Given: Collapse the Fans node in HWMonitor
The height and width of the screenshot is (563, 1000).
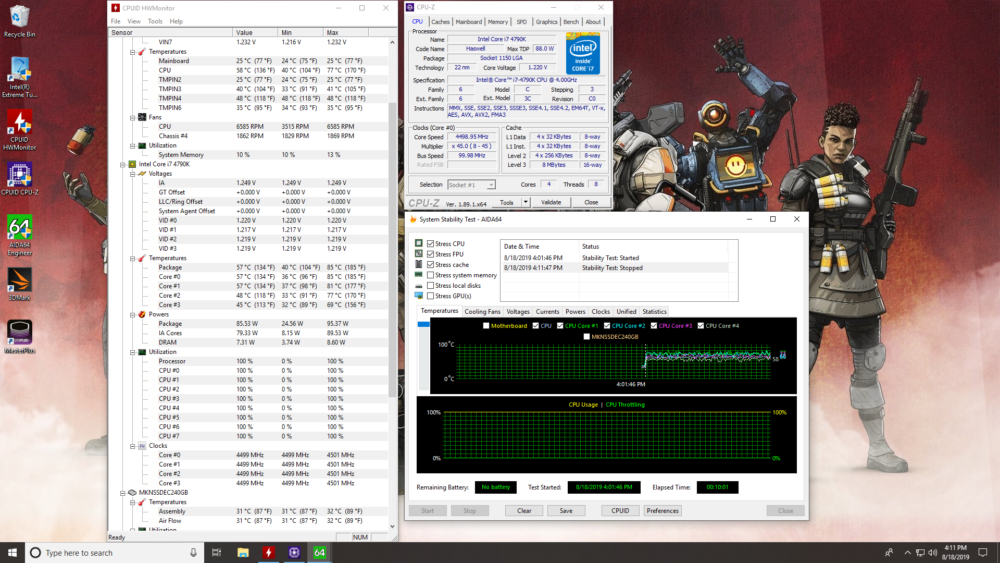Looking at the screenshot, I should pos(133,117).
